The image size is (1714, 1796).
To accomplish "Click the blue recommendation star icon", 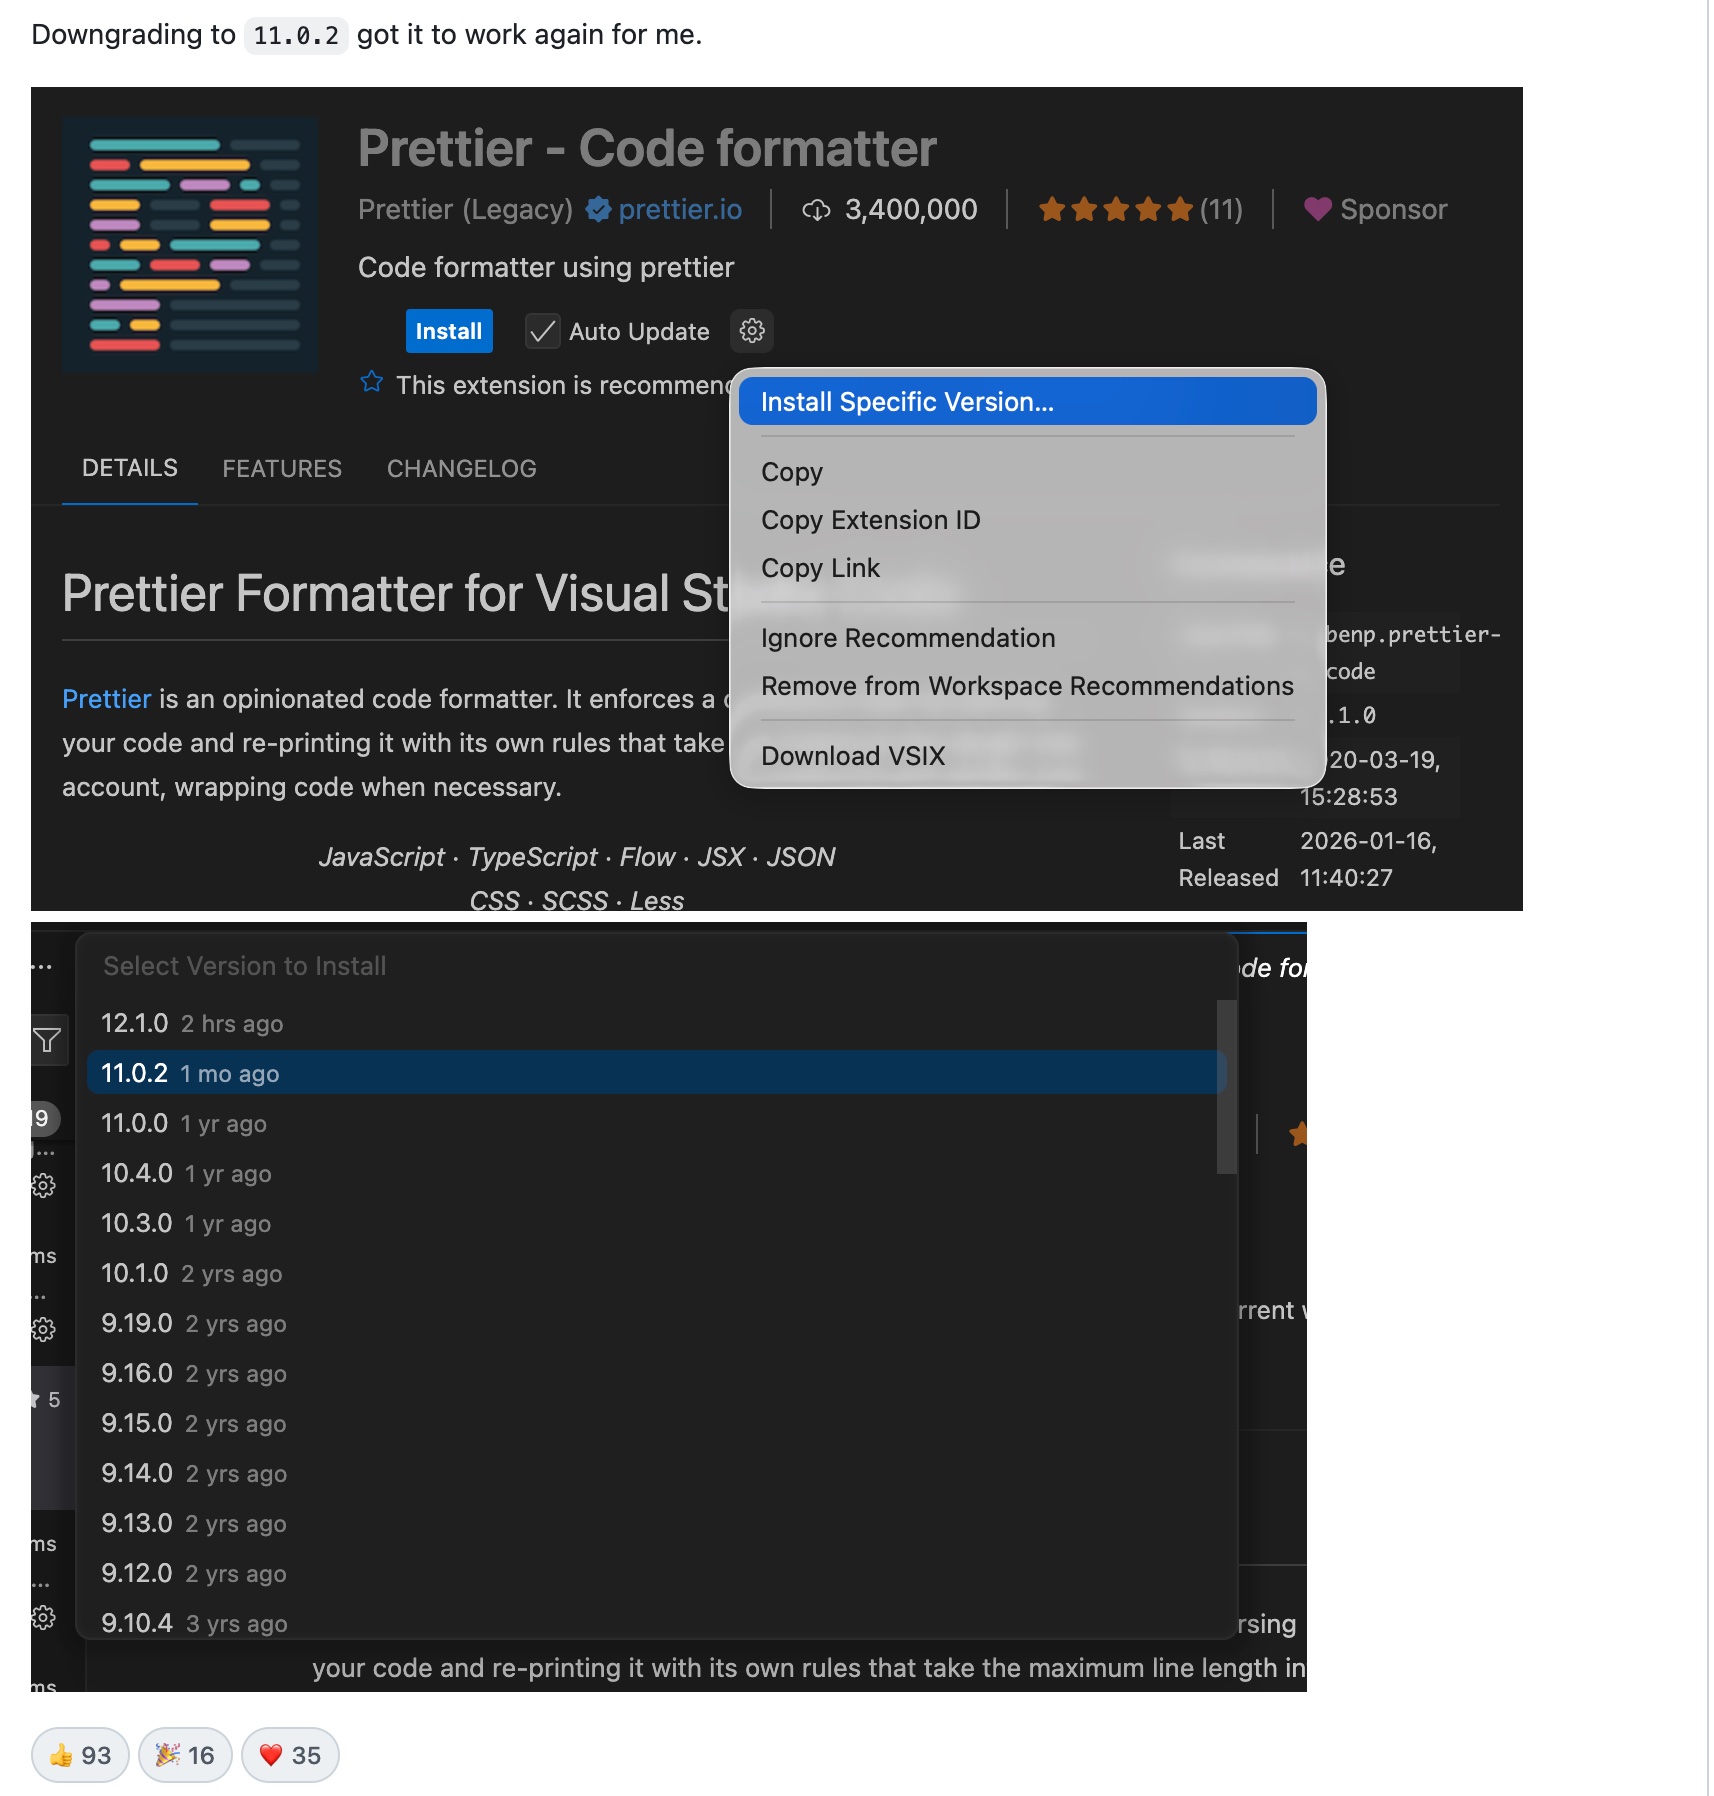I will (372, 382).
